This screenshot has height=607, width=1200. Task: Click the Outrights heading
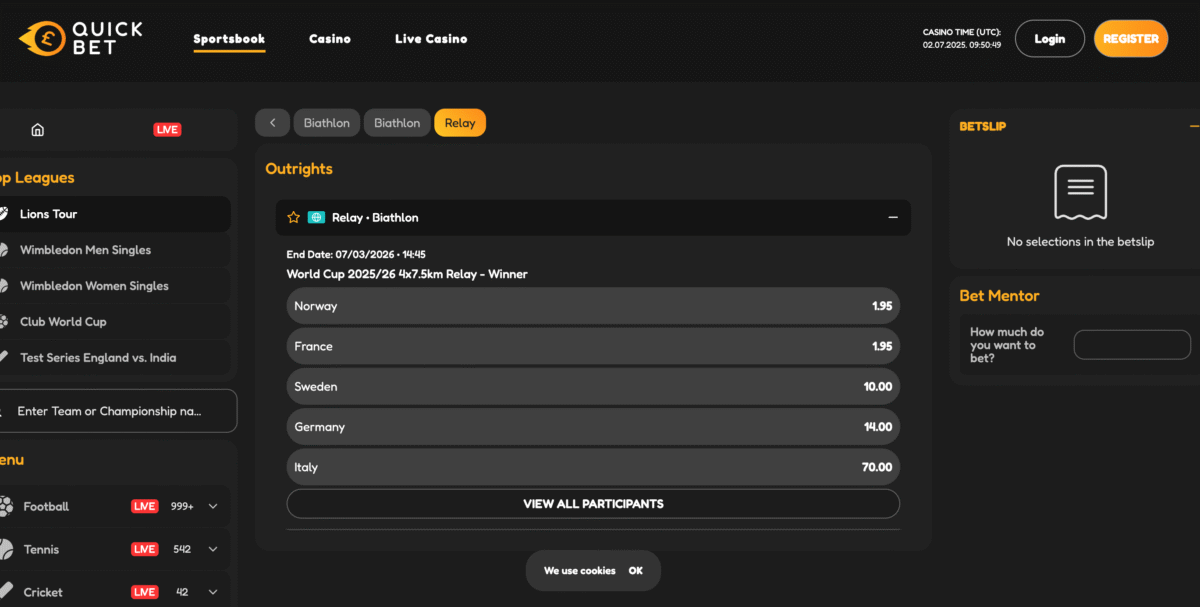[x=299, y=169]
